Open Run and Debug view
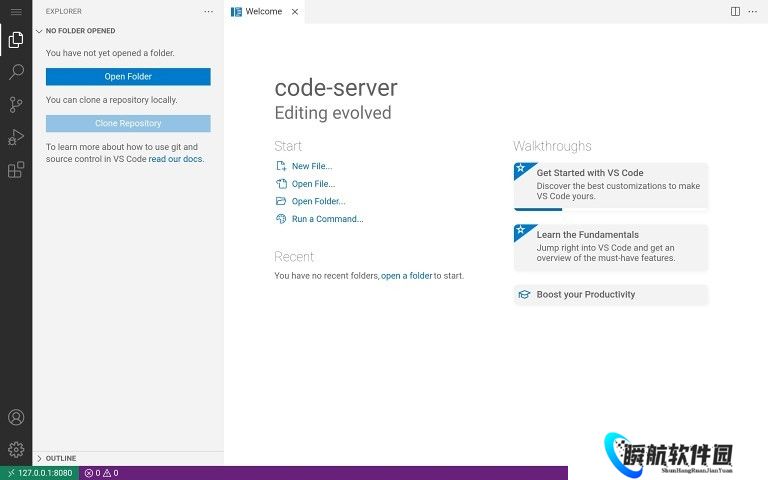 pos(16,137)
